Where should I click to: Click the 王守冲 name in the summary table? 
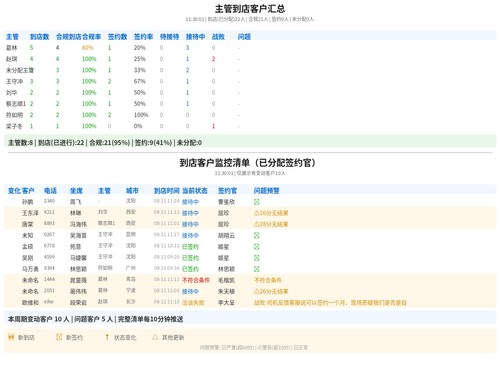14,81
